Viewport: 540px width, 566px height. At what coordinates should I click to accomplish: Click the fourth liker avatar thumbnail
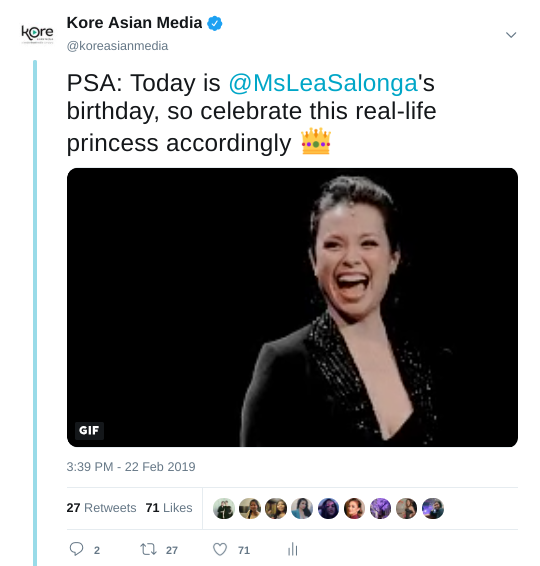point(302,509)
